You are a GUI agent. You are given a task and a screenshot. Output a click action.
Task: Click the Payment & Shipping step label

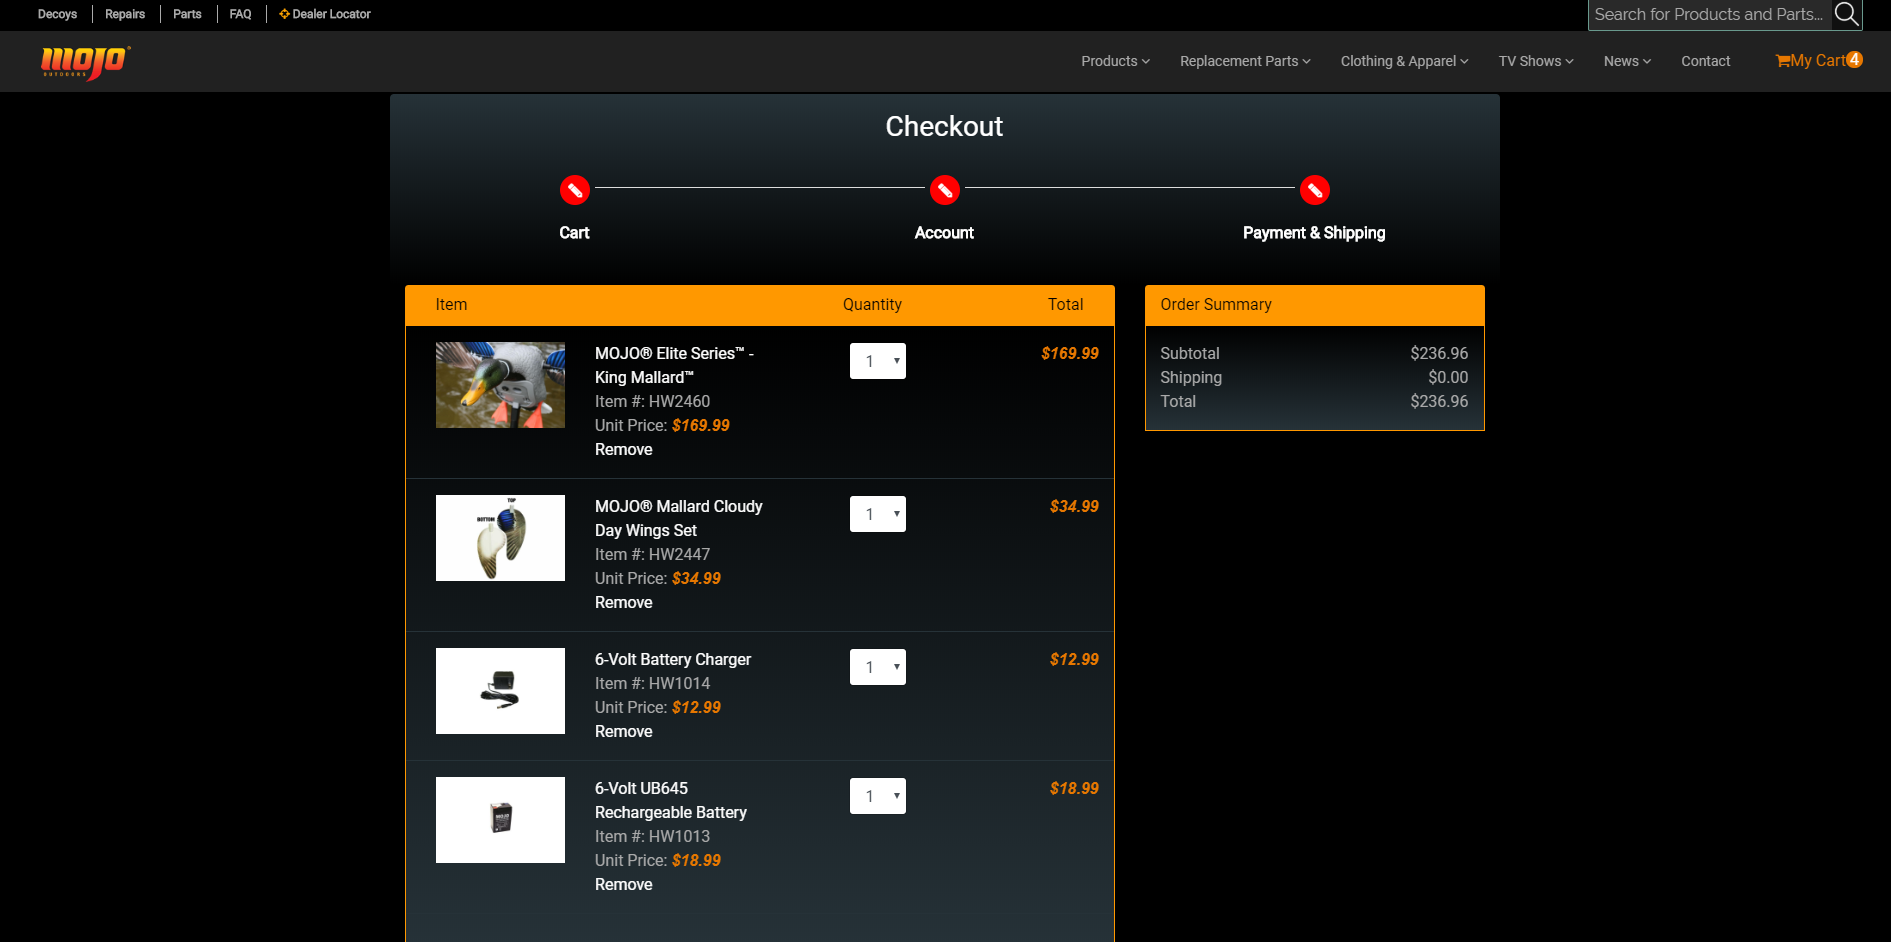1314,233
